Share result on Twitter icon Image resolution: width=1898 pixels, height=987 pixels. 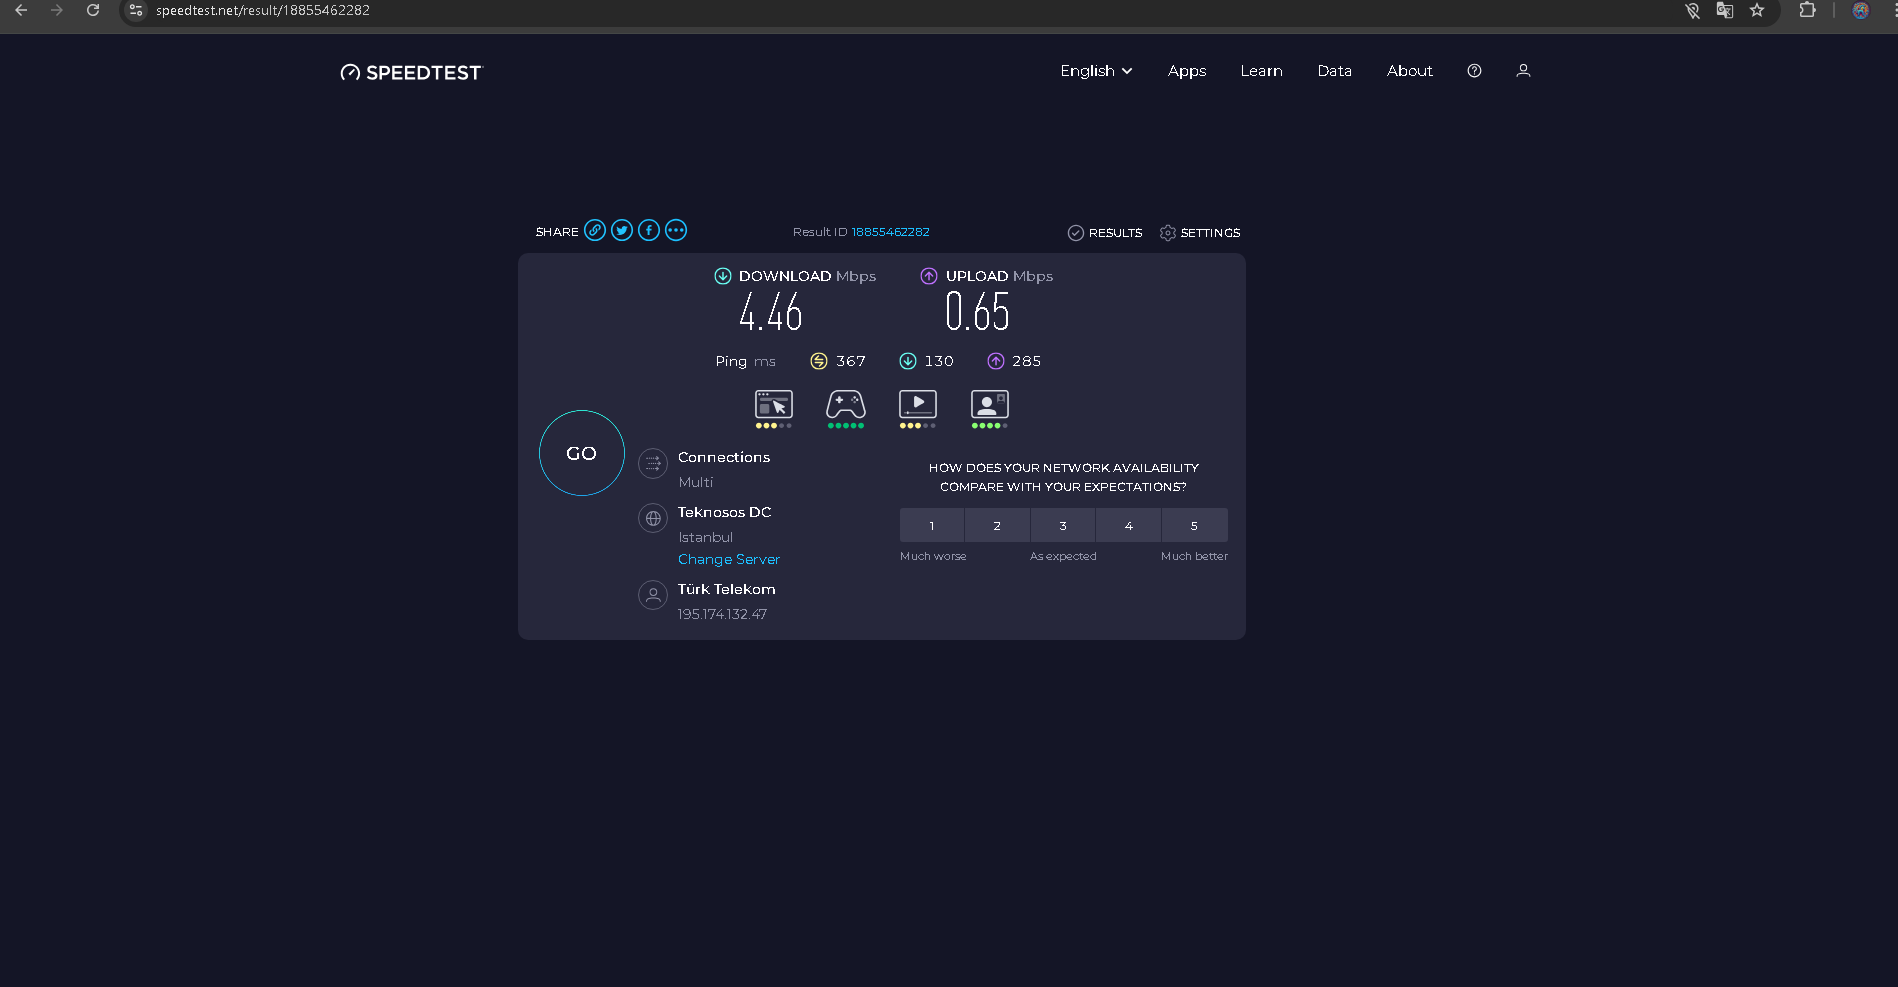(x=622, y=231)
